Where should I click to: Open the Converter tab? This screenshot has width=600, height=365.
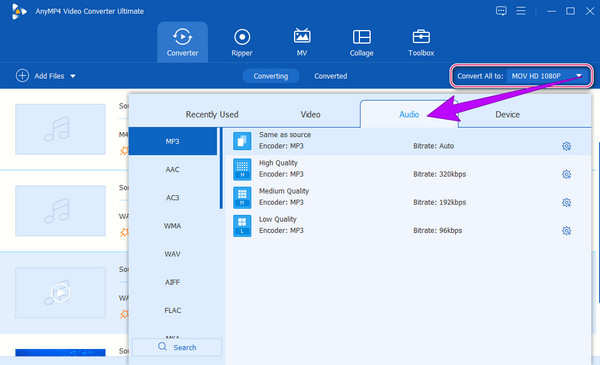tap(183, 42)
